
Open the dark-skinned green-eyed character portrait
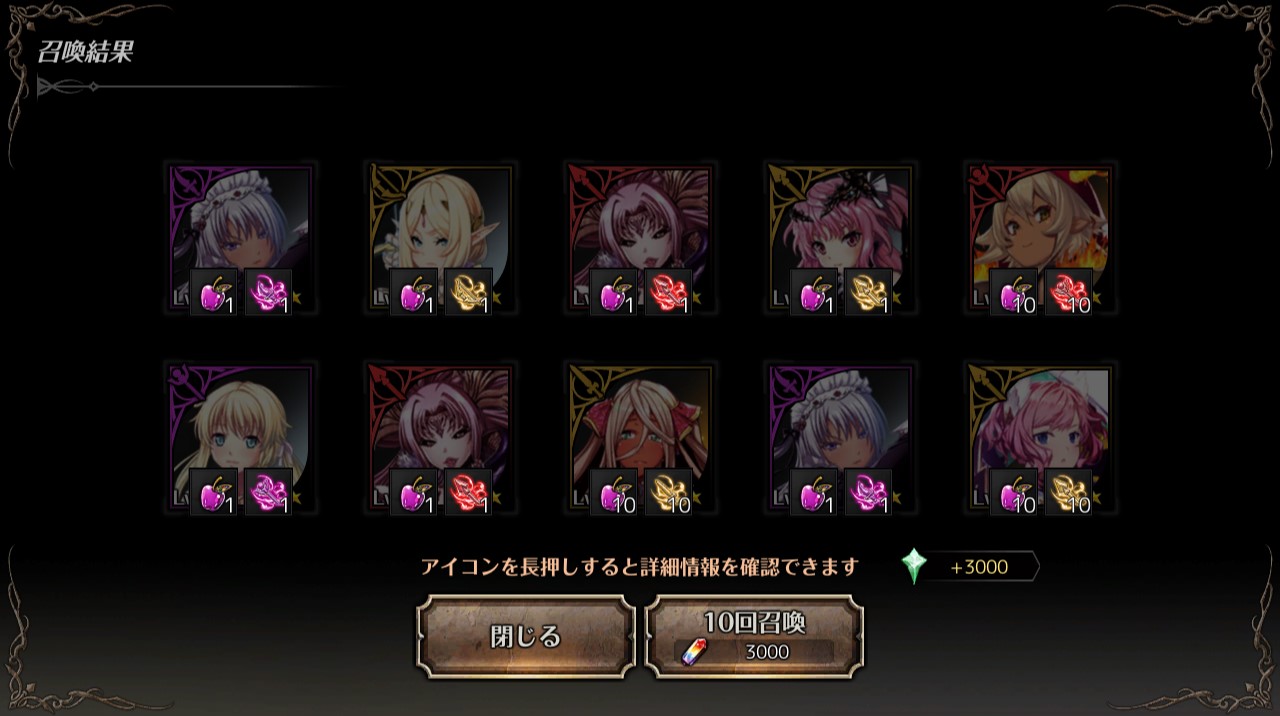pyautogui.click(x=641, y=438)
